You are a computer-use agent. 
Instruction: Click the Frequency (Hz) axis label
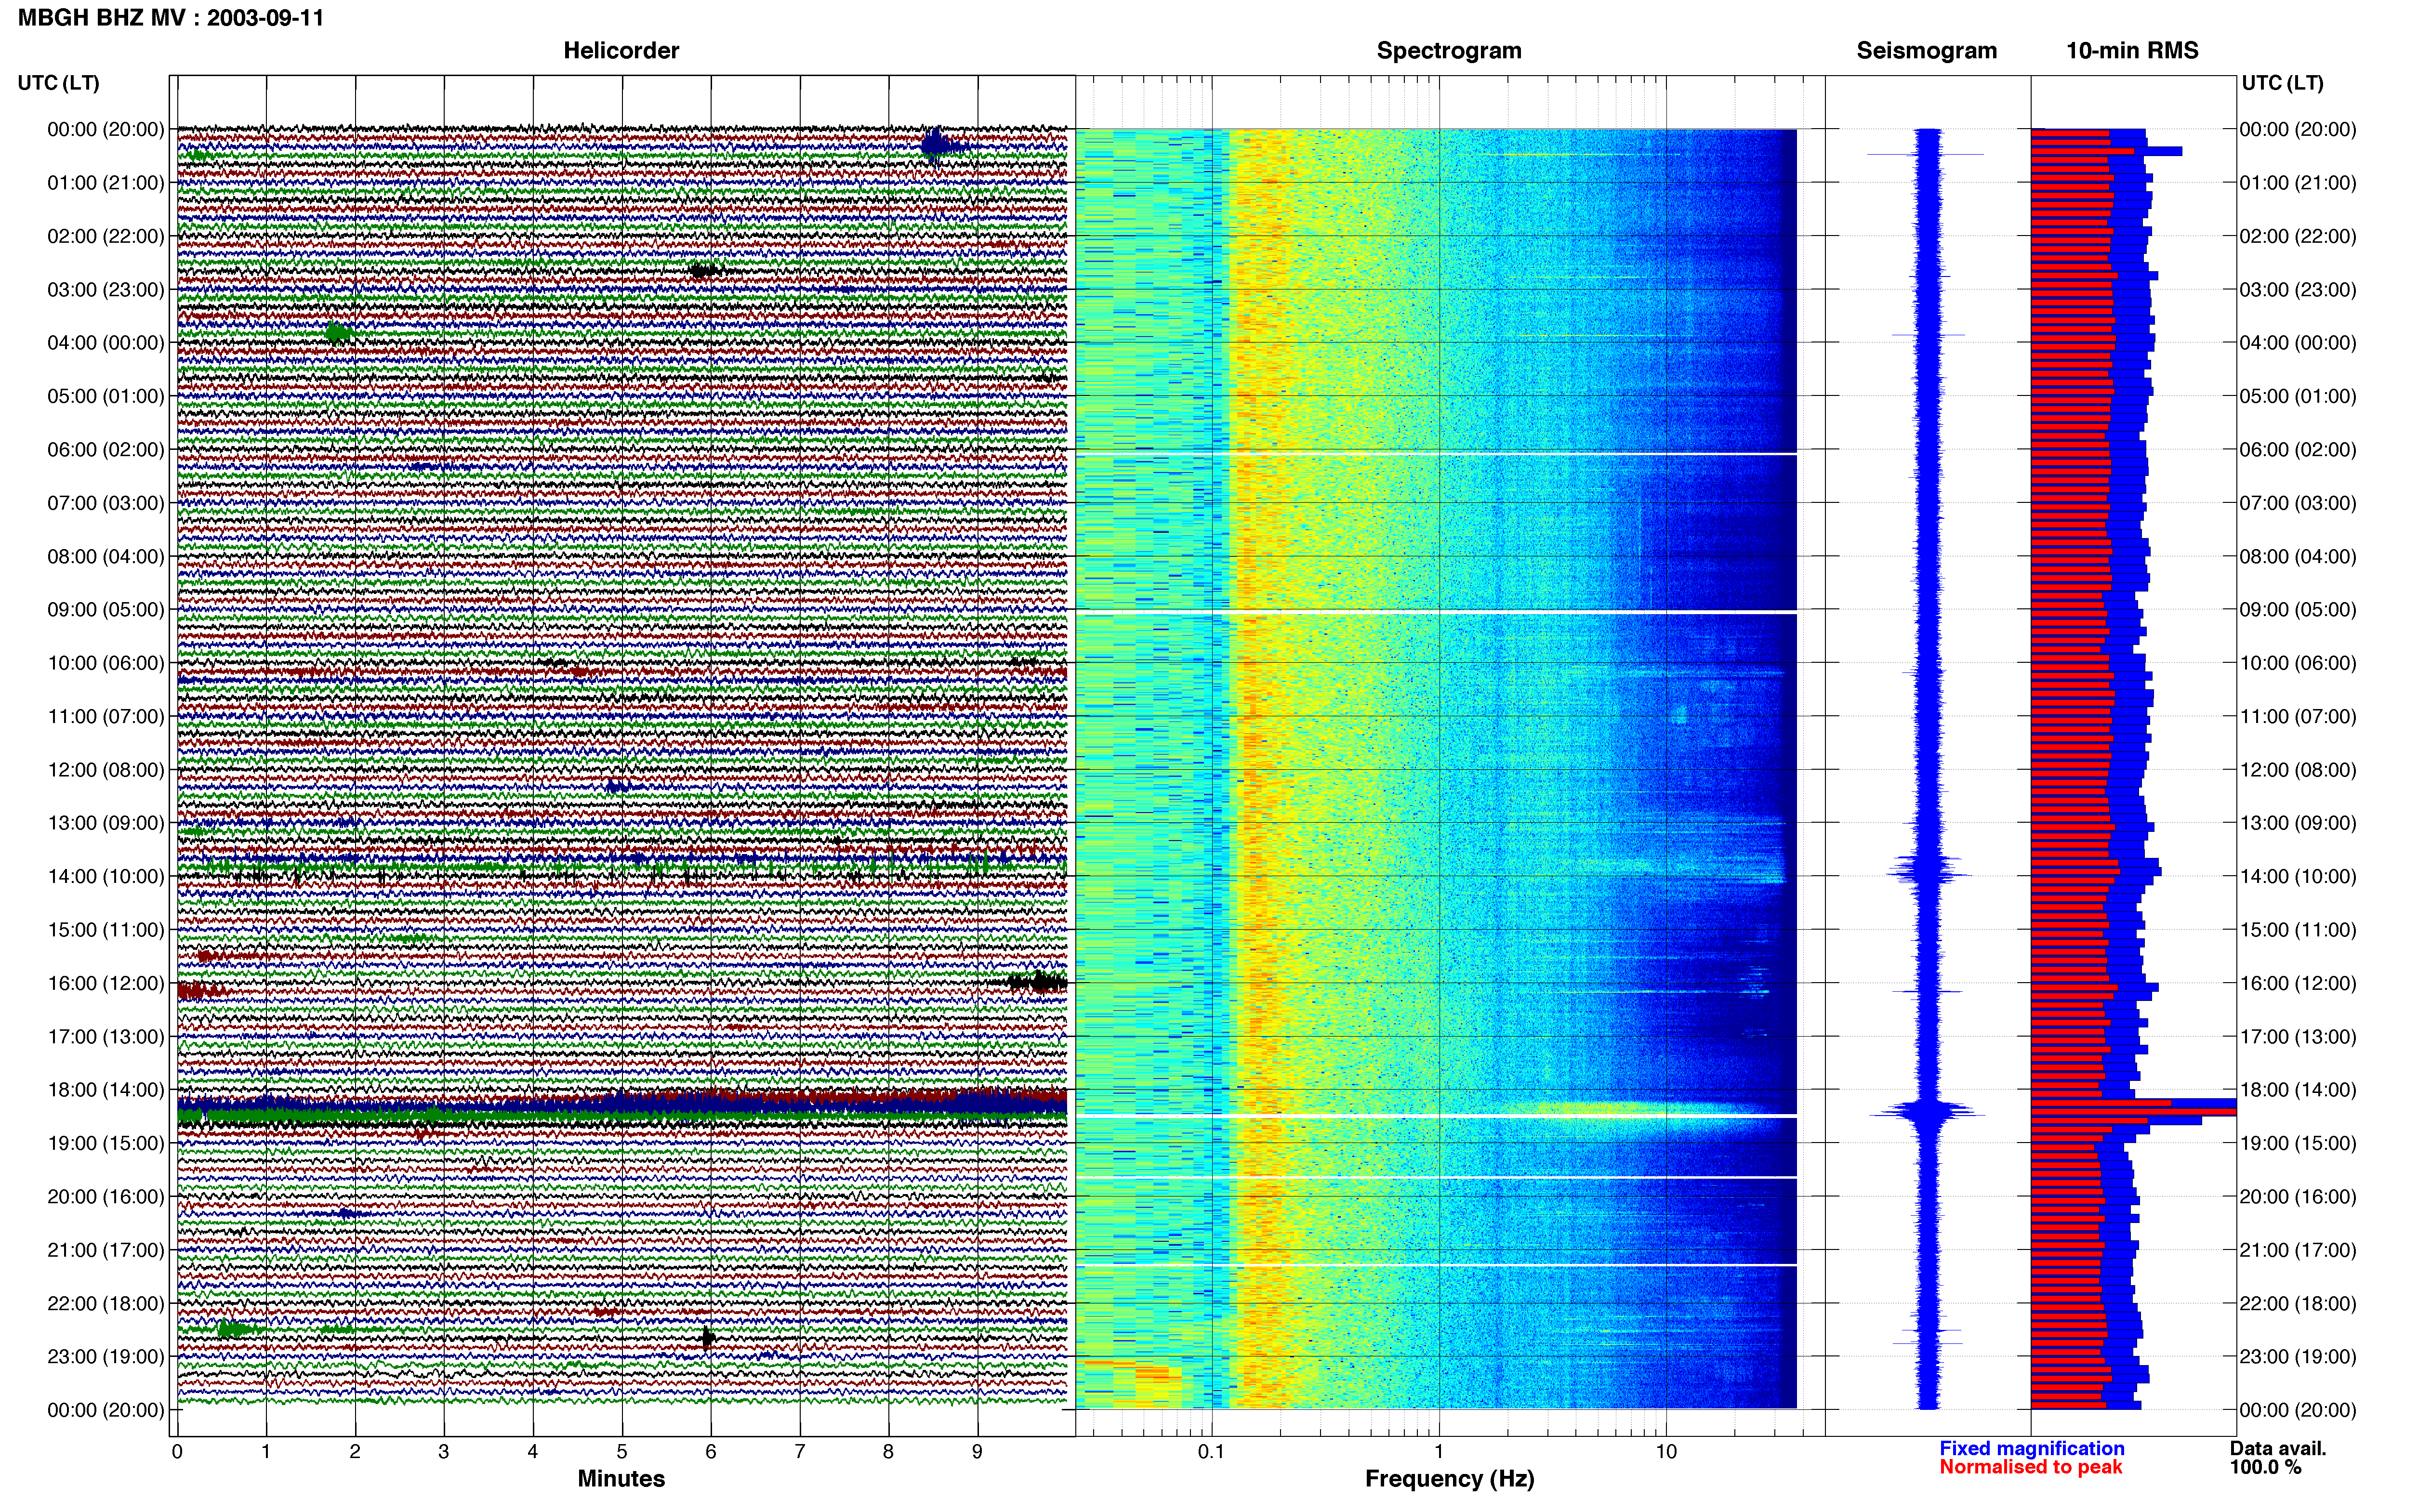[1449, 1479]
